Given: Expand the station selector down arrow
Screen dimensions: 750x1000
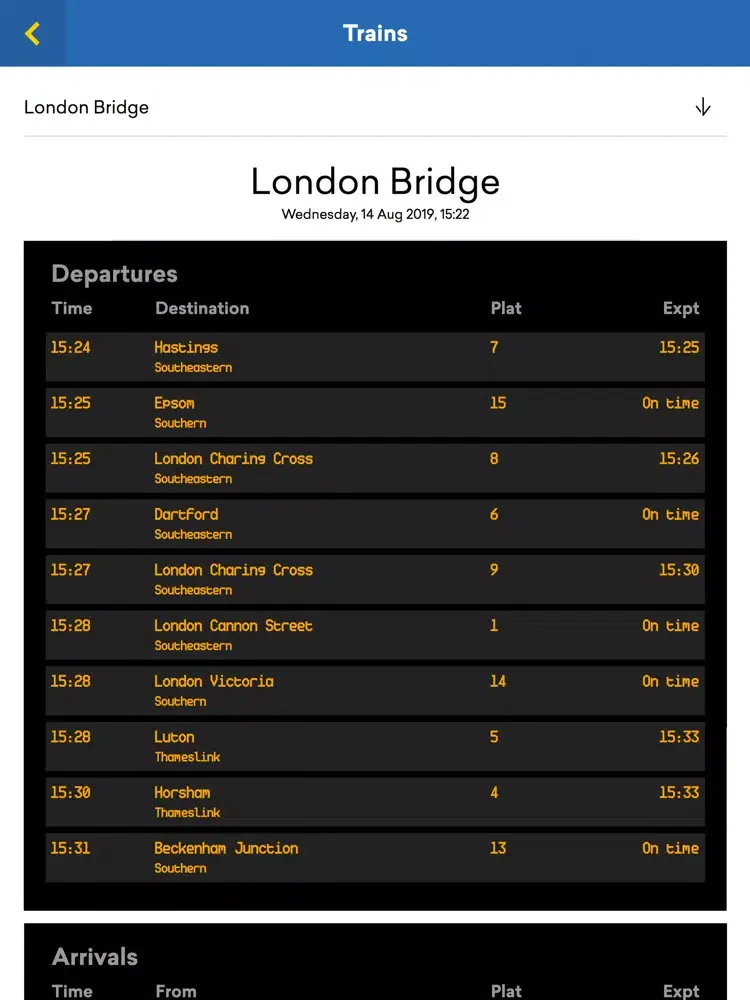Looking at the screenshot, I should 702,107.
